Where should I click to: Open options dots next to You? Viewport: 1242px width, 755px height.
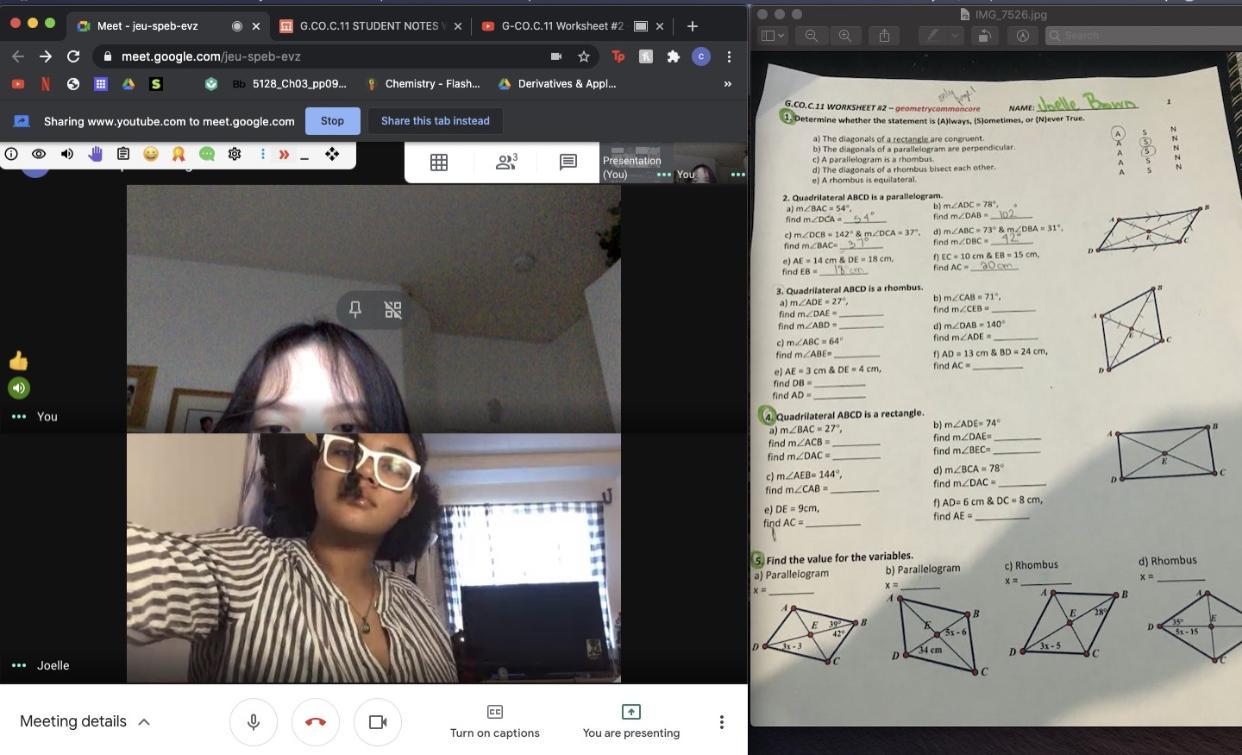(18, 417)
